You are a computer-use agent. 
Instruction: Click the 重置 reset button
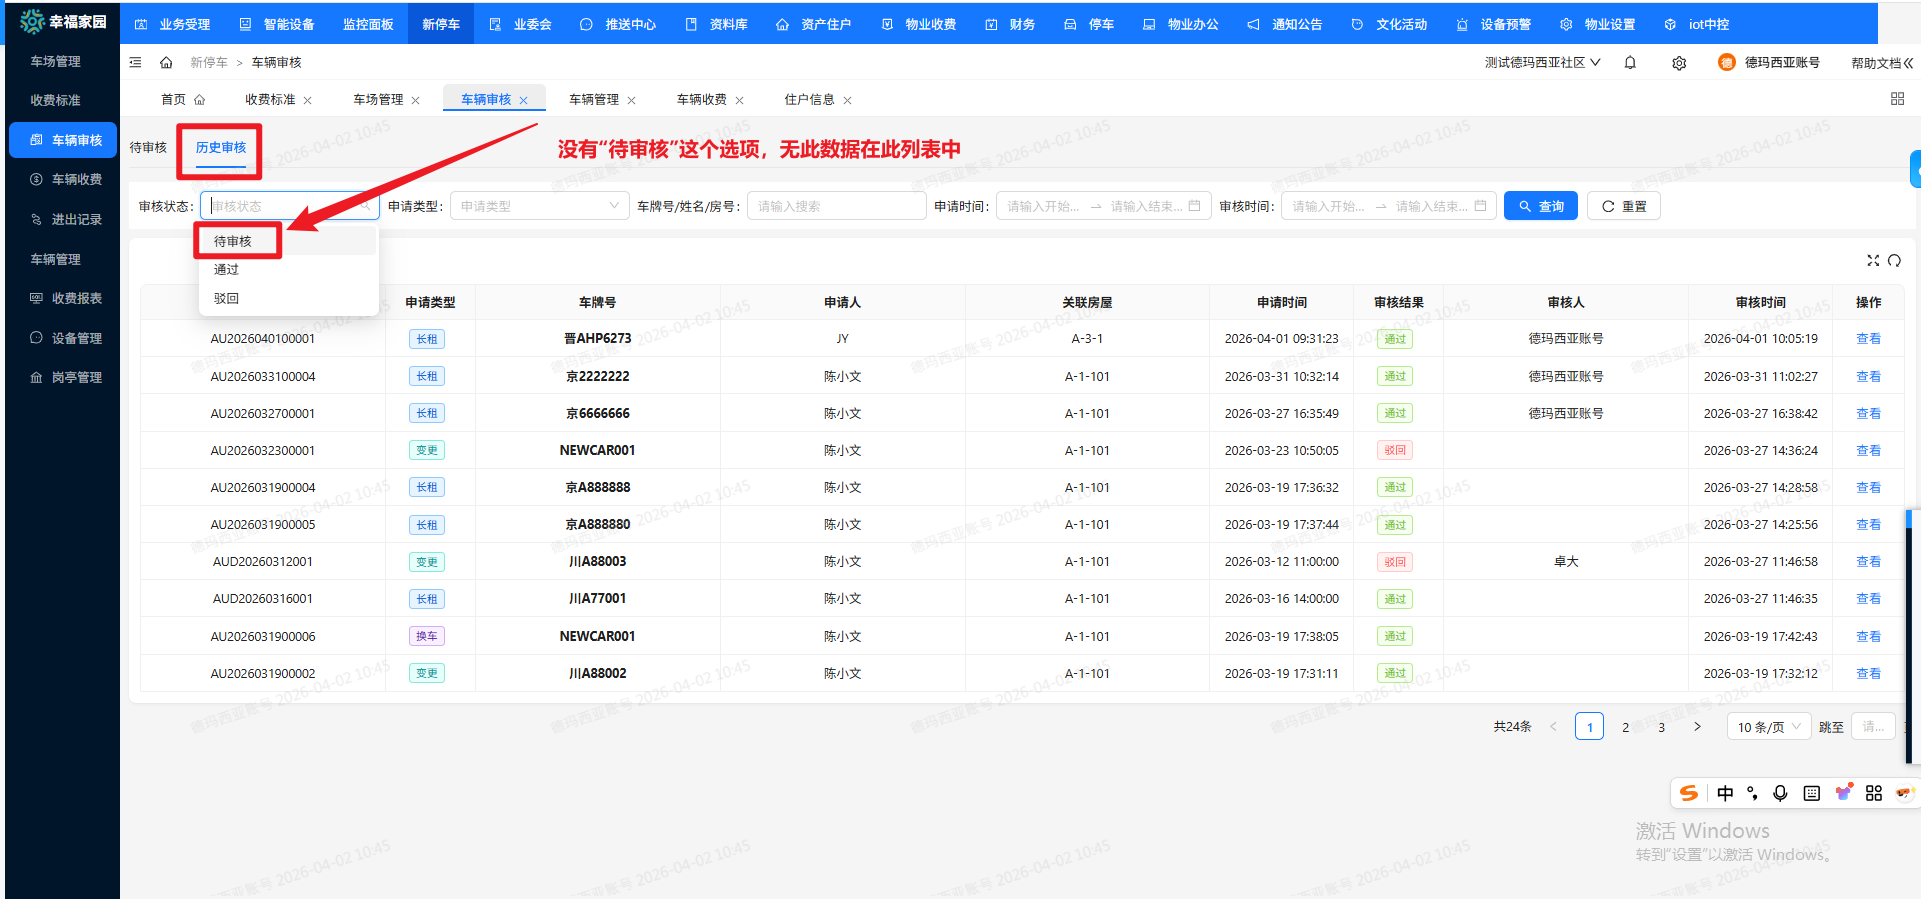(x=1623, y=206)
